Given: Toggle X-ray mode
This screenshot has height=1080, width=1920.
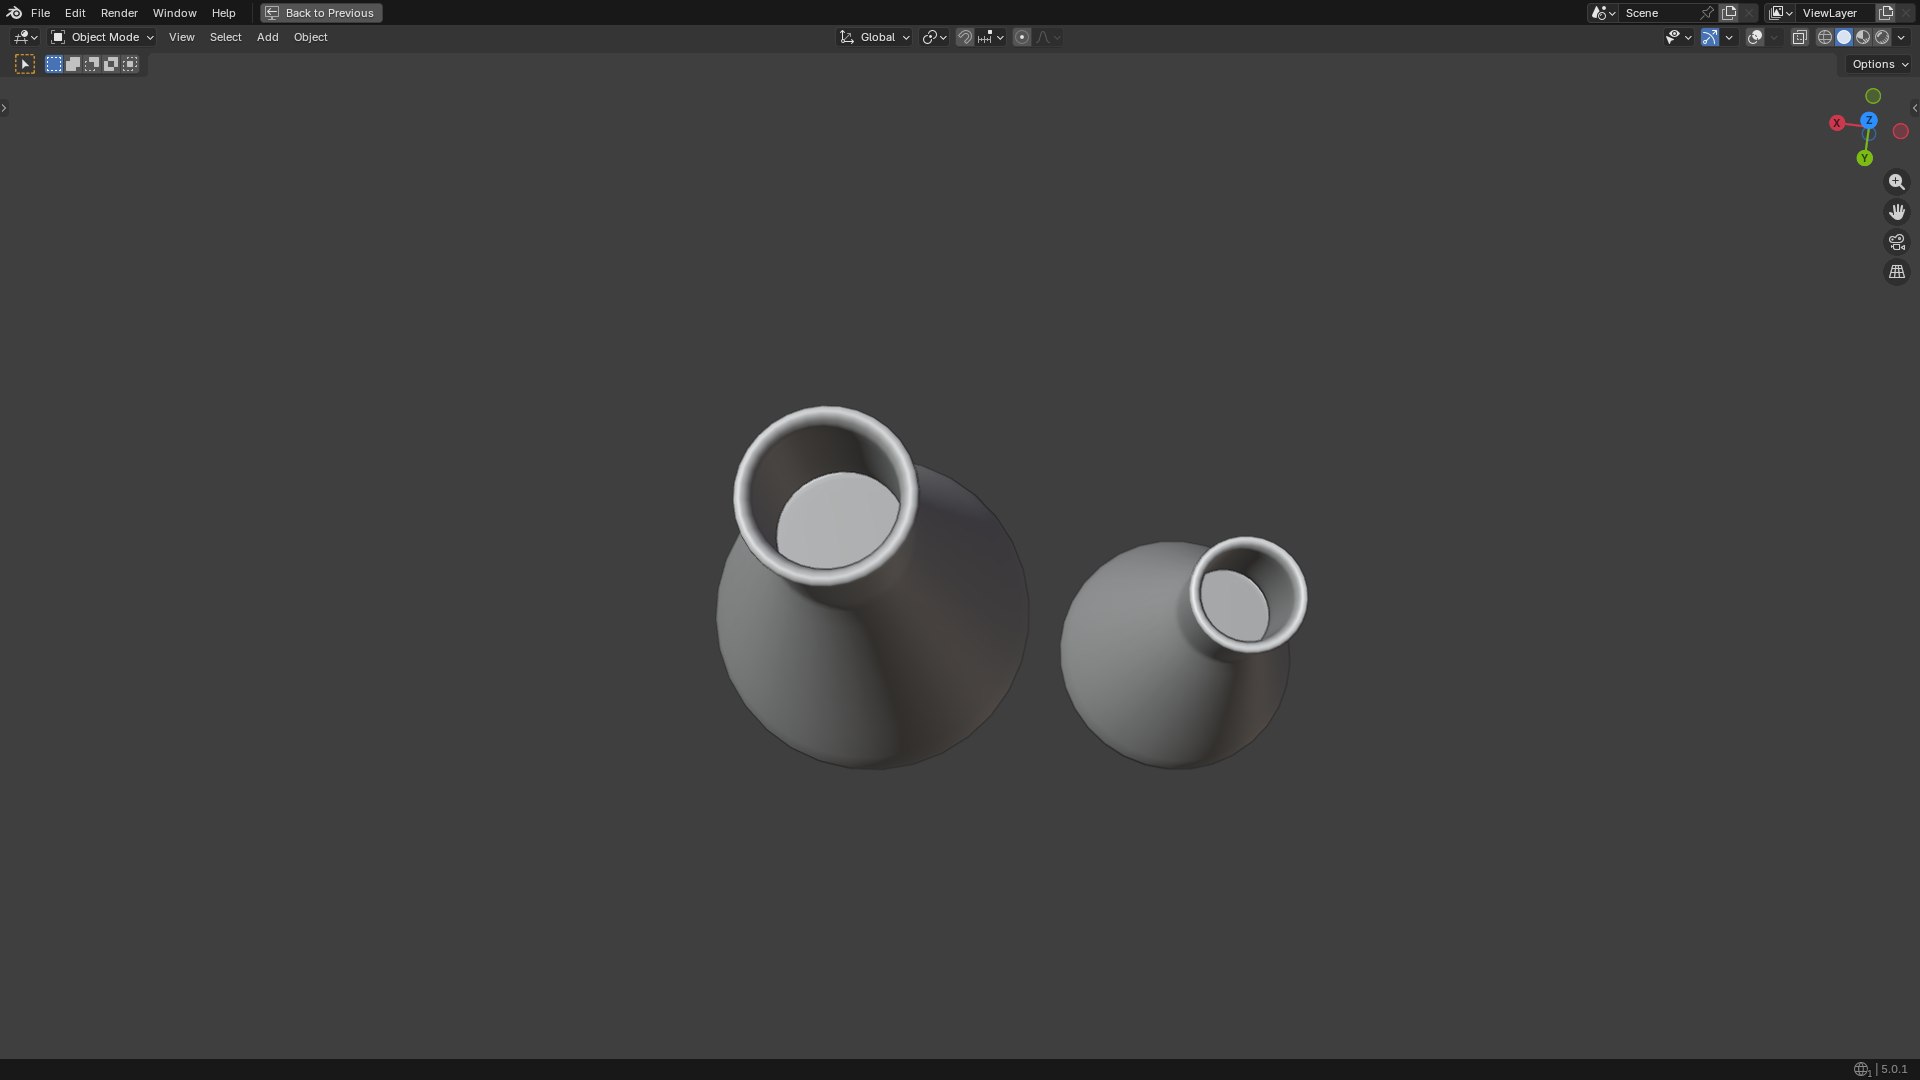Looking at the screenshot, I should 1799,37.
